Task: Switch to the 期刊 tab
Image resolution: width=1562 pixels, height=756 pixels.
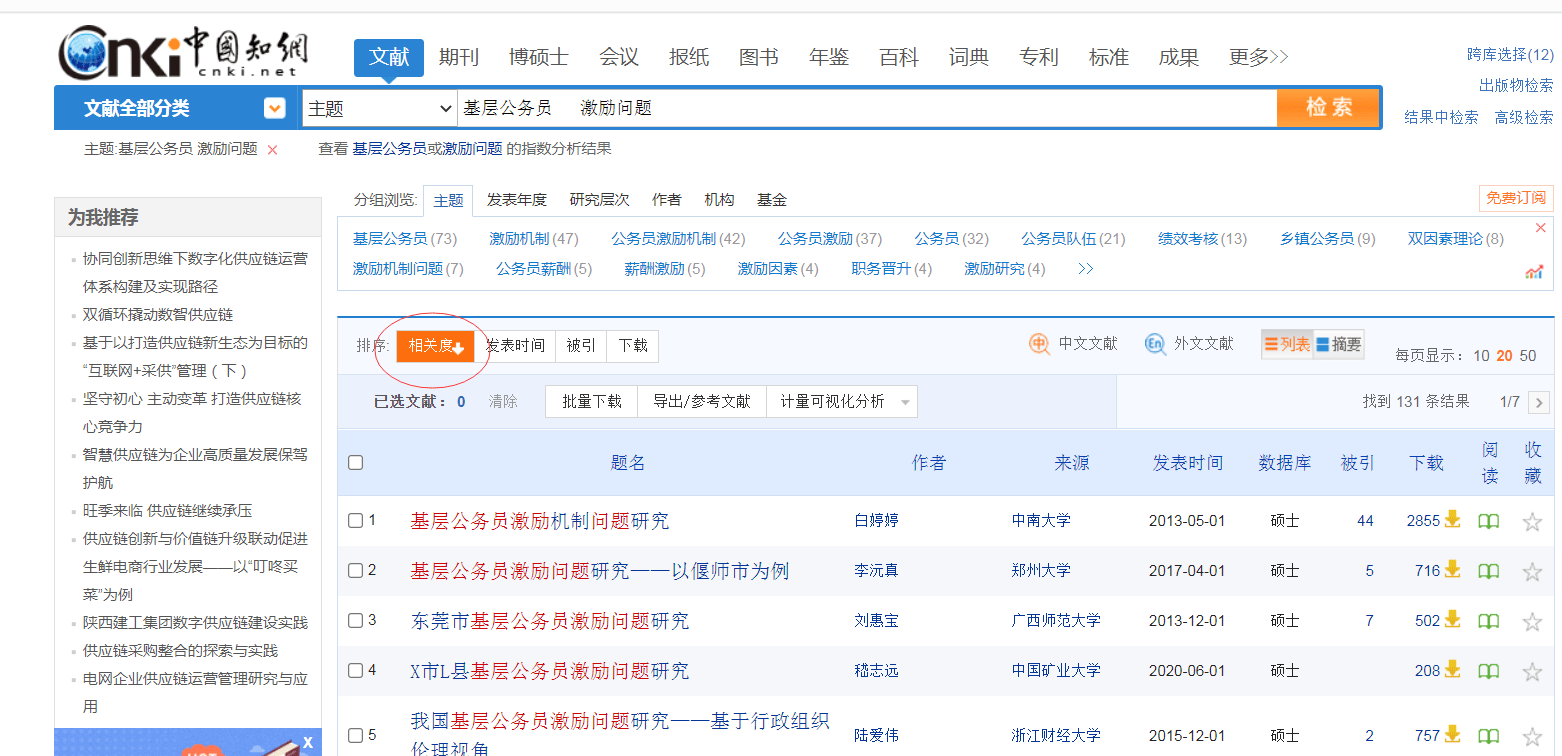Action: [459, 57]
